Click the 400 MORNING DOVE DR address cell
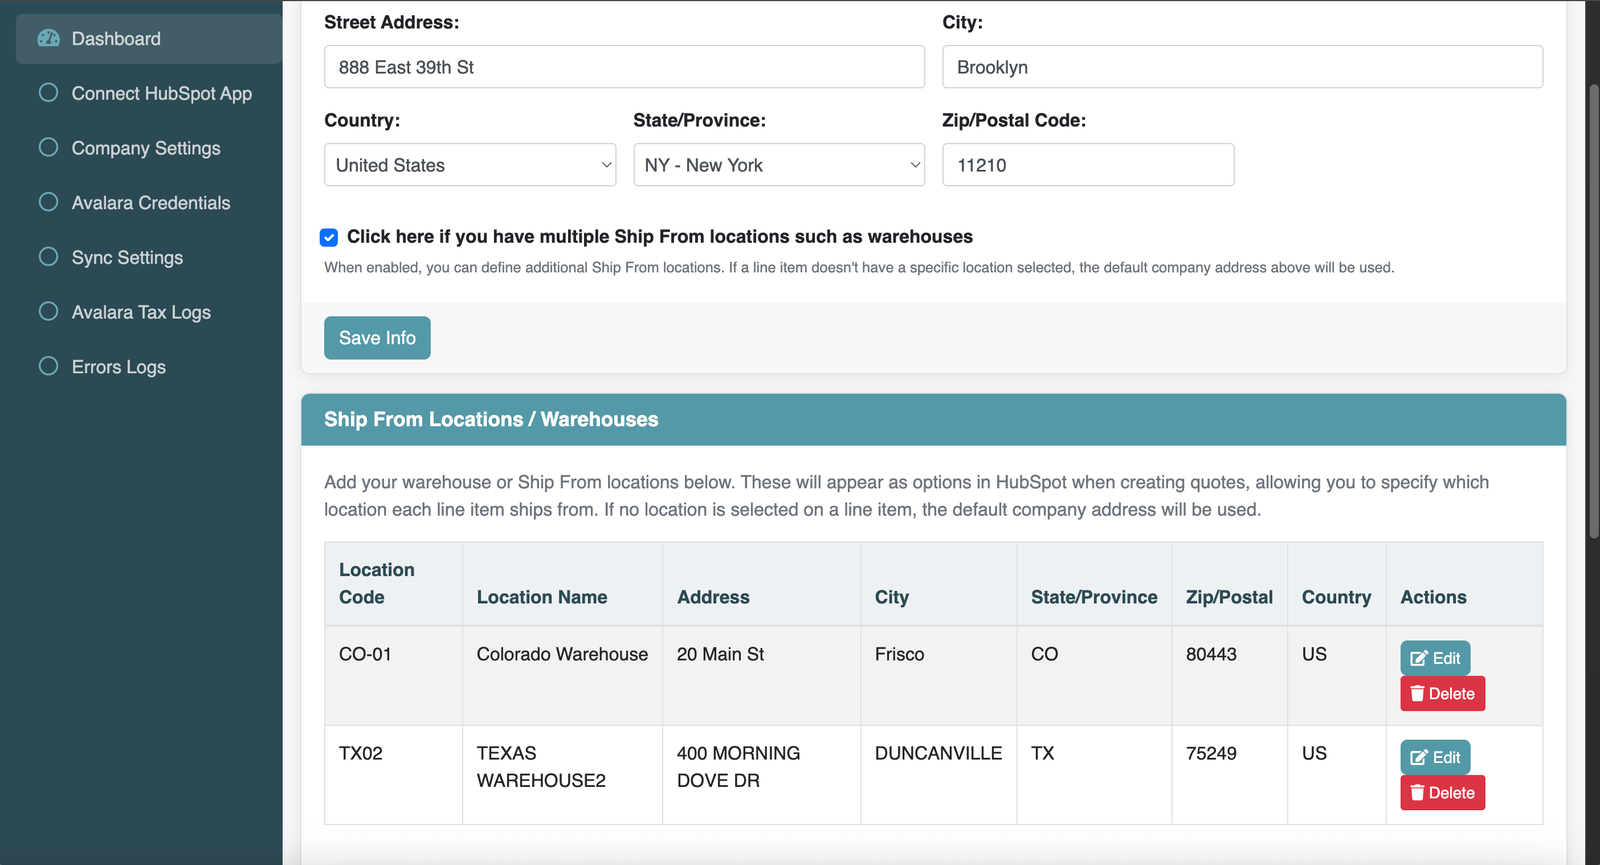Image resolution: width=1600 pixels, height=865 pixels. coord(761,774)
